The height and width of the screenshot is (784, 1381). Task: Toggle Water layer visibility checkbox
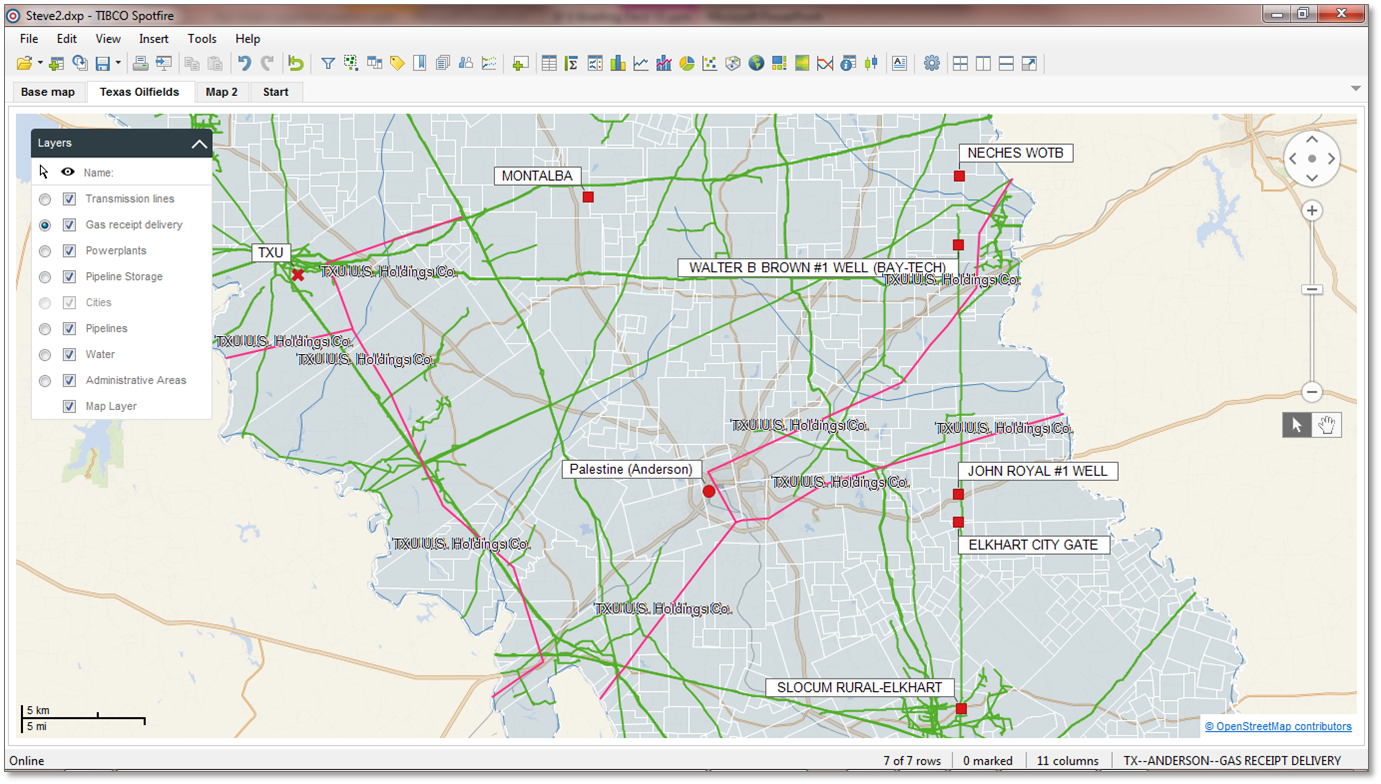(69, 355)
